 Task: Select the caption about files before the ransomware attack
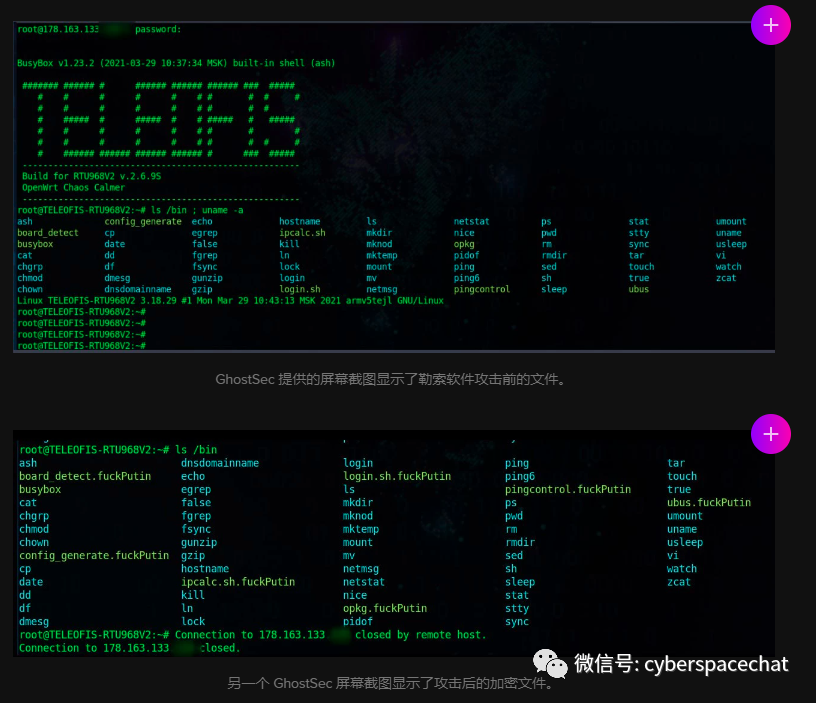pyautogui.click(x=391, y=379)
